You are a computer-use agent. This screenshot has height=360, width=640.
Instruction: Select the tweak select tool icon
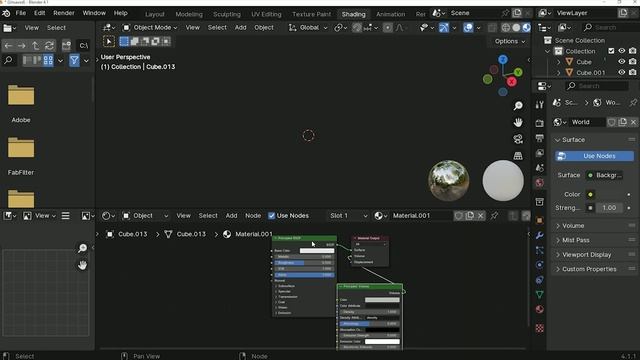(109, 41)
